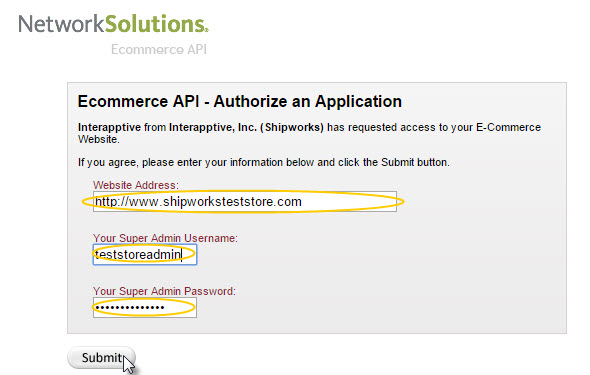Select the Super Admin Username field
Viewport: 590px width, 375px height.
[145, 255]
